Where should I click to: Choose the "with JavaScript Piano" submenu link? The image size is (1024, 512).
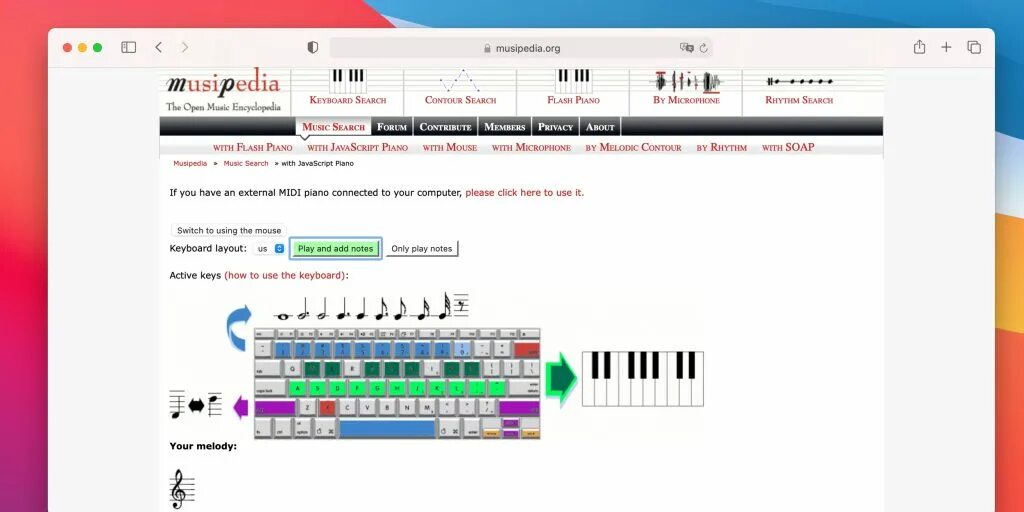(357, 148)
